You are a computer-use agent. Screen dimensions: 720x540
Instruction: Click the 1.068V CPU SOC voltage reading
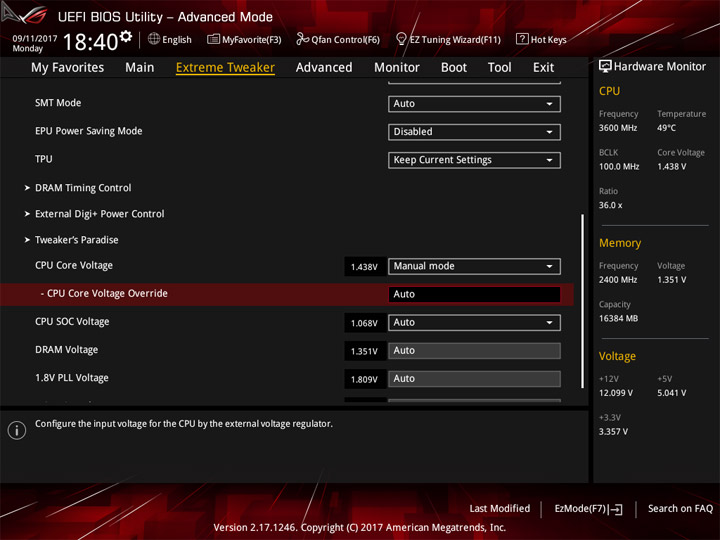click(364, 323)
